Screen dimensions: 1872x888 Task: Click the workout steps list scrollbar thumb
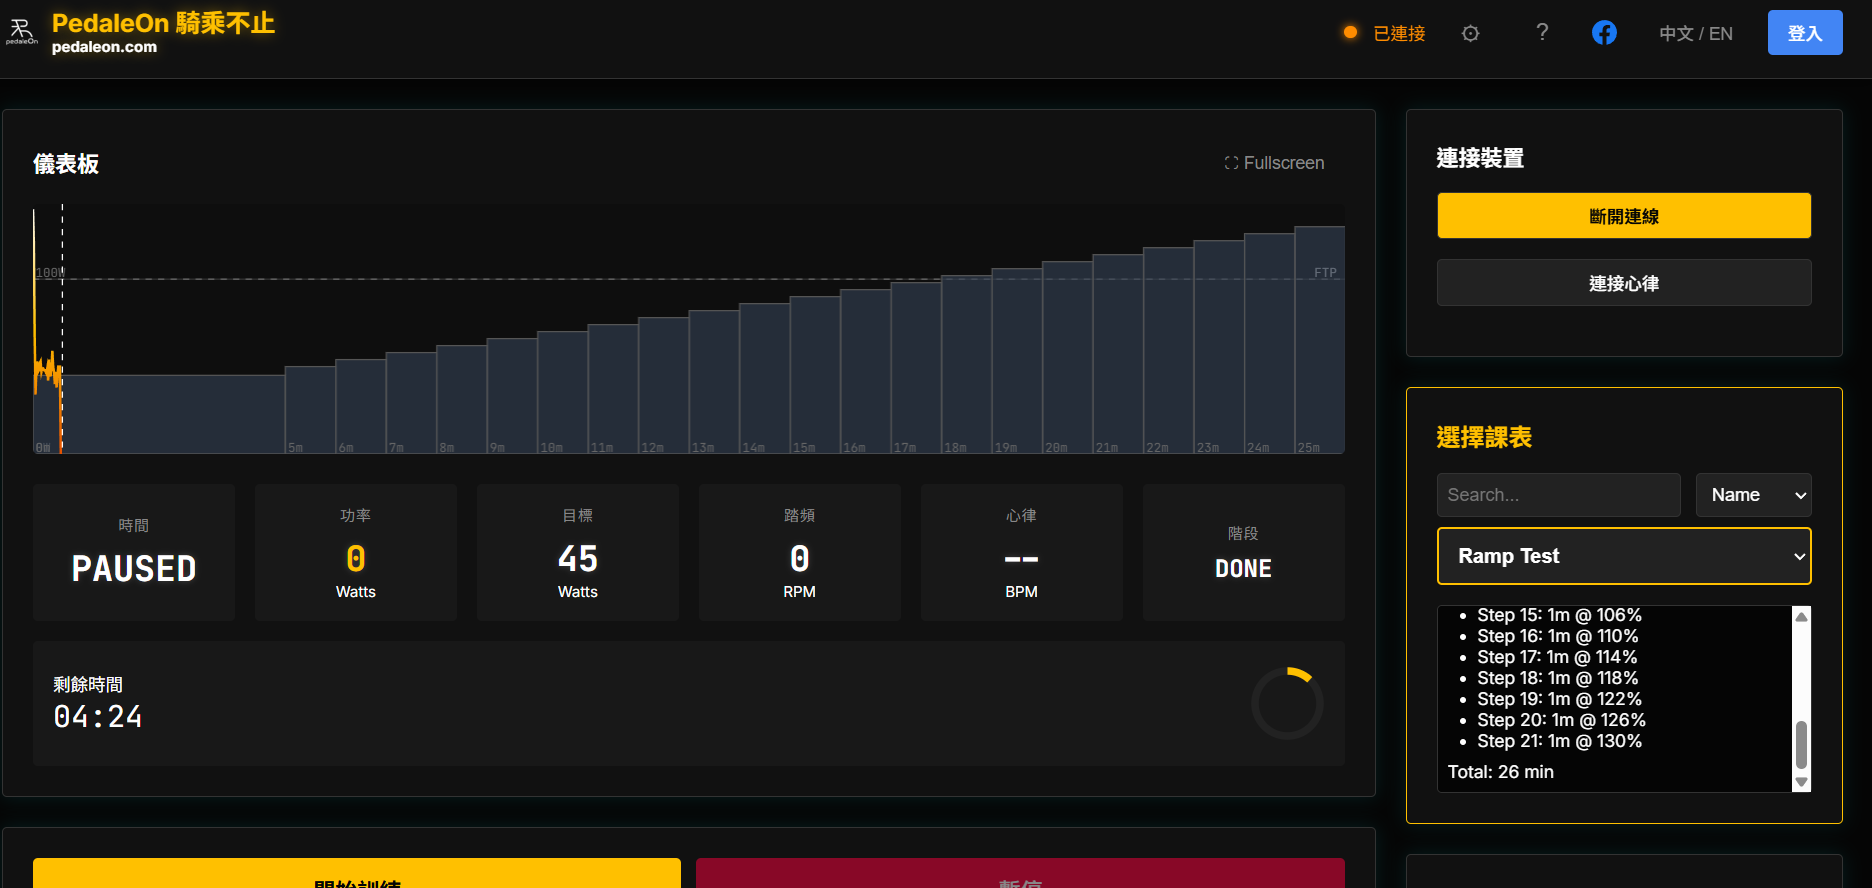1801,744
